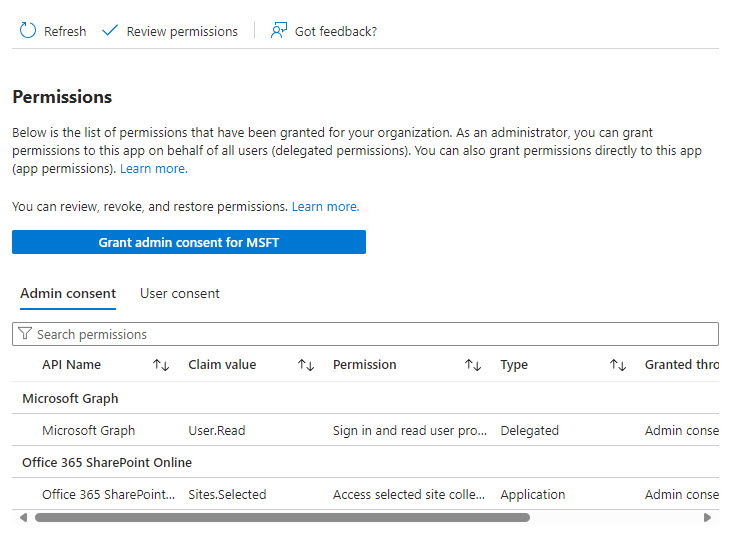Select the Microsoft Graph group header row
The height and width of the screenshot is (536, 730).
pos(365,398)
